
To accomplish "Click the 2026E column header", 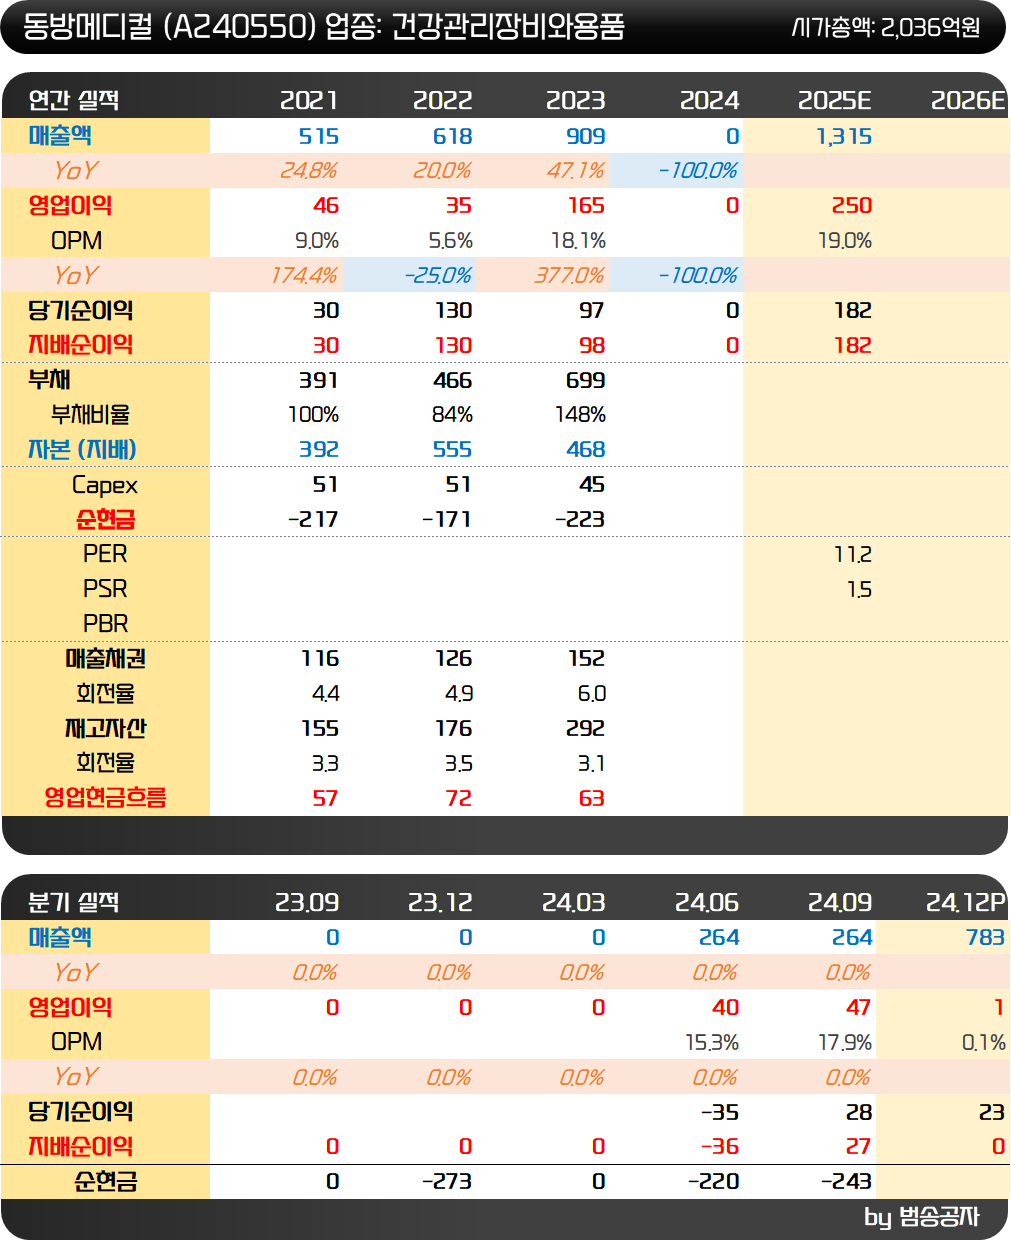I will (967, 100).
